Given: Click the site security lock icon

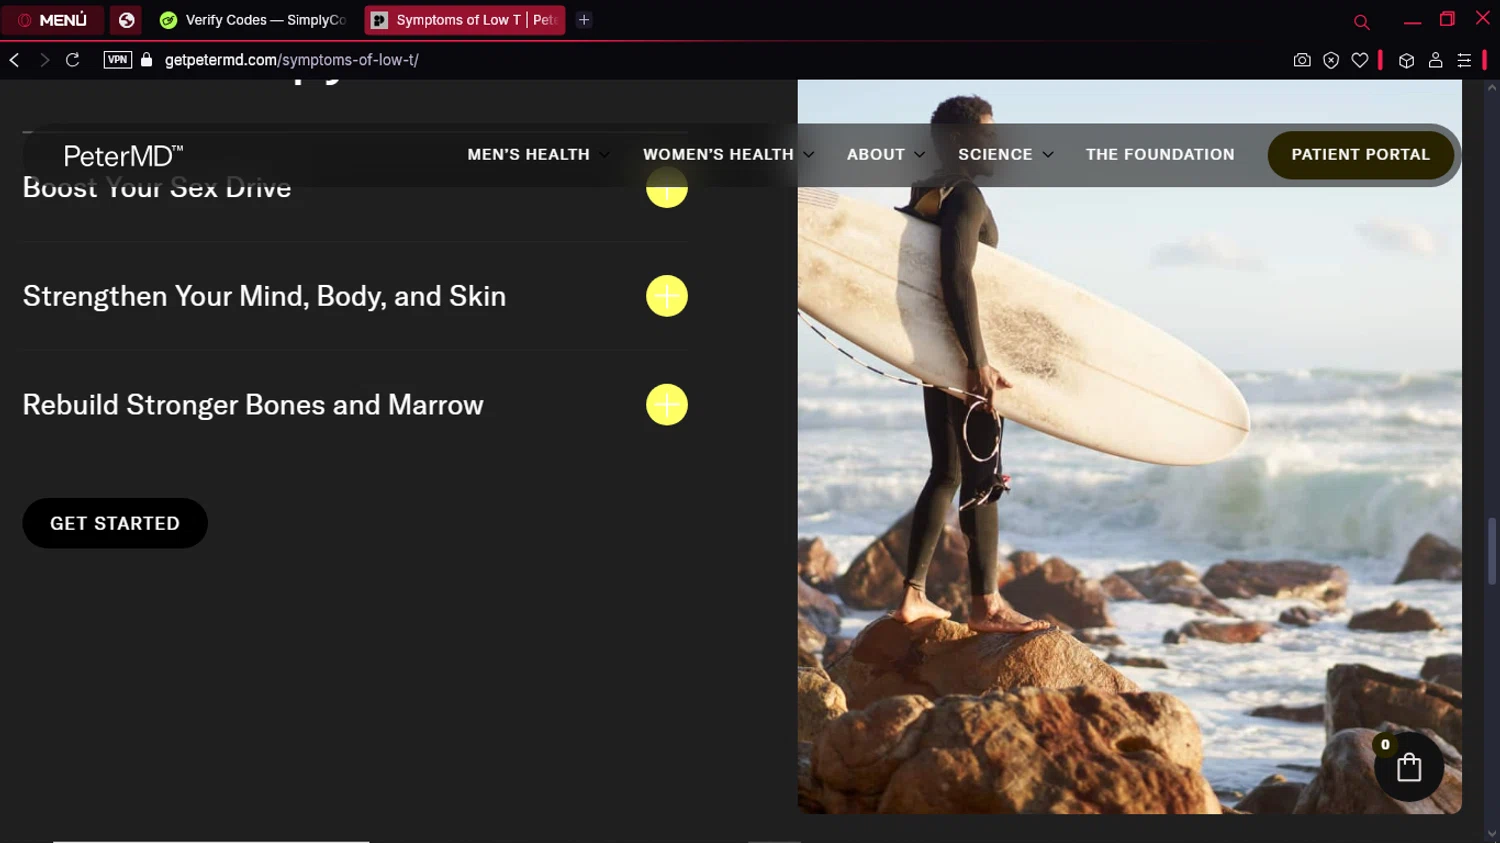Looking at the screenshot, I should click(x=147, y=60).
